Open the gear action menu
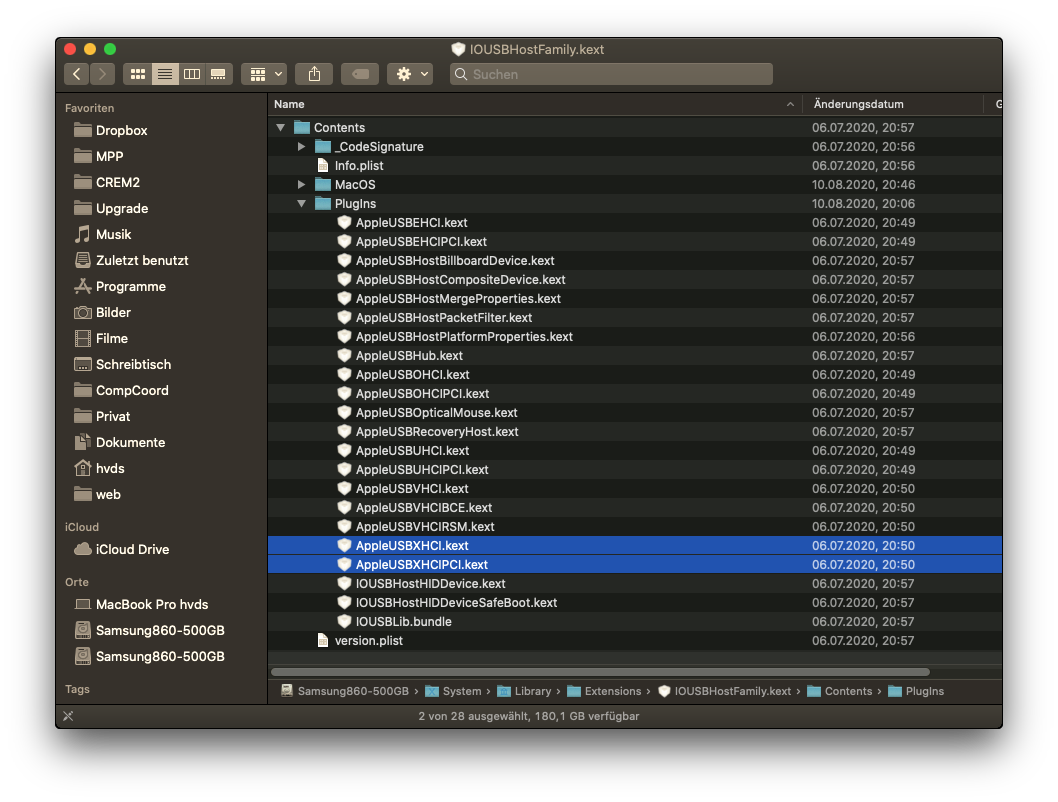Viewport: 1058px width, 802px height. [410, 74]
